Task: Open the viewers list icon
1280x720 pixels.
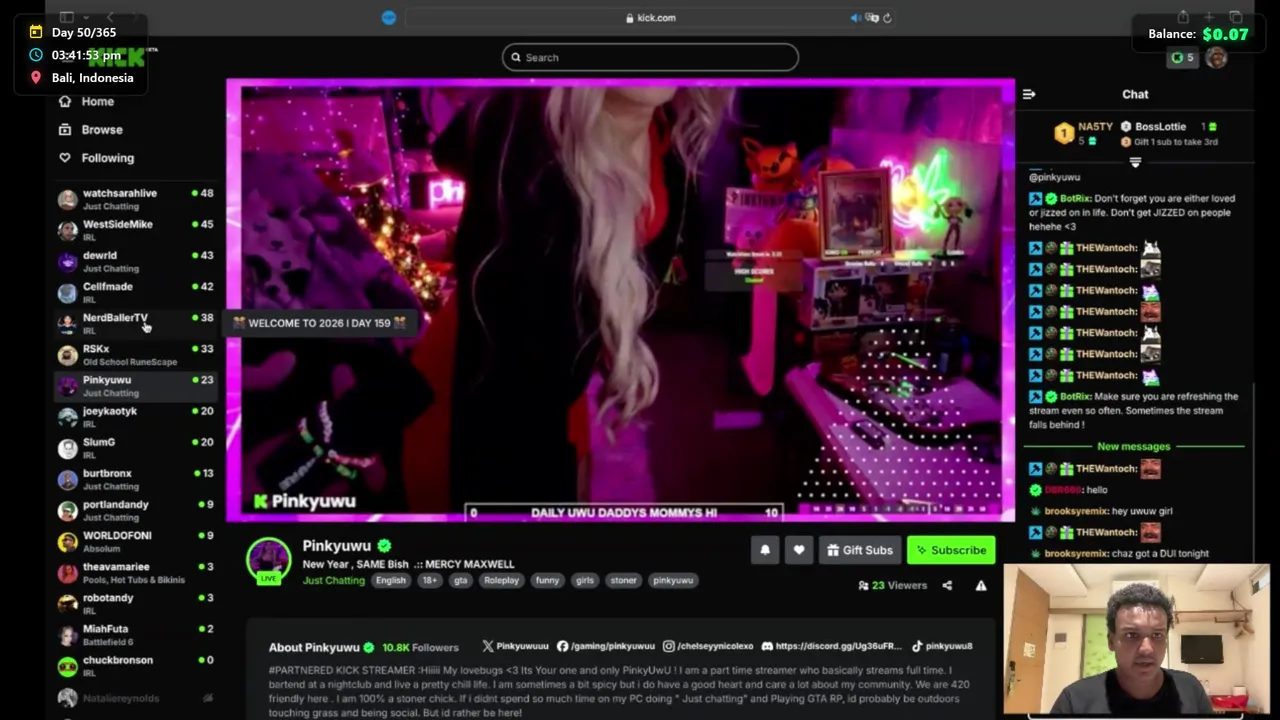Action: (x=863, y=585)
